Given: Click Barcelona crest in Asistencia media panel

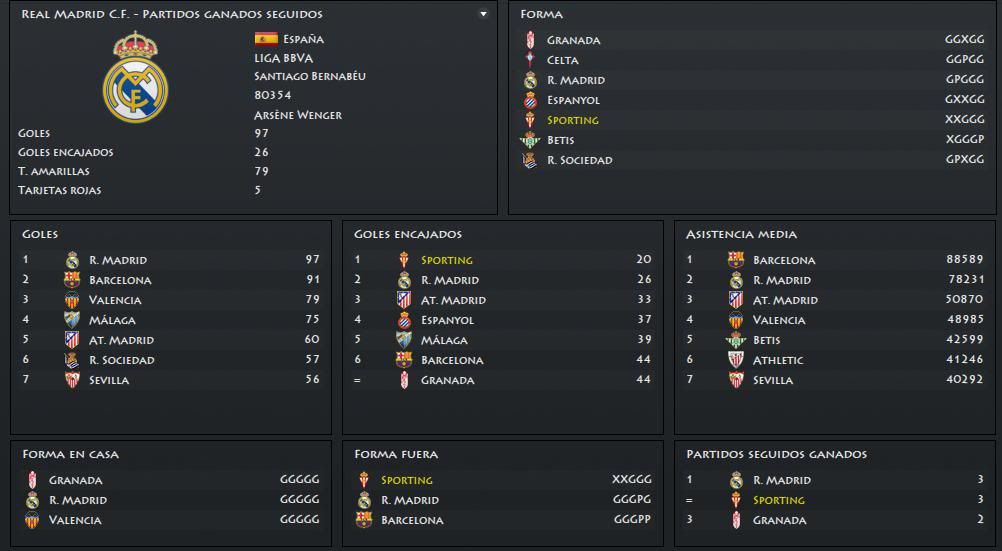Looking at the screenshot, I should pos(736,260).
